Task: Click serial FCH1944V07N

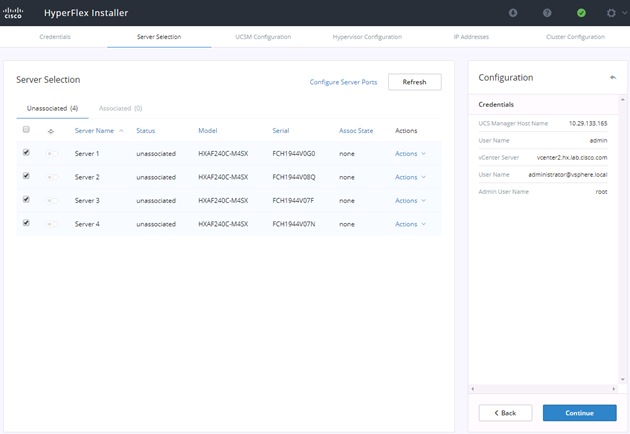Action: pyautogui.click(x=294, y=224)
